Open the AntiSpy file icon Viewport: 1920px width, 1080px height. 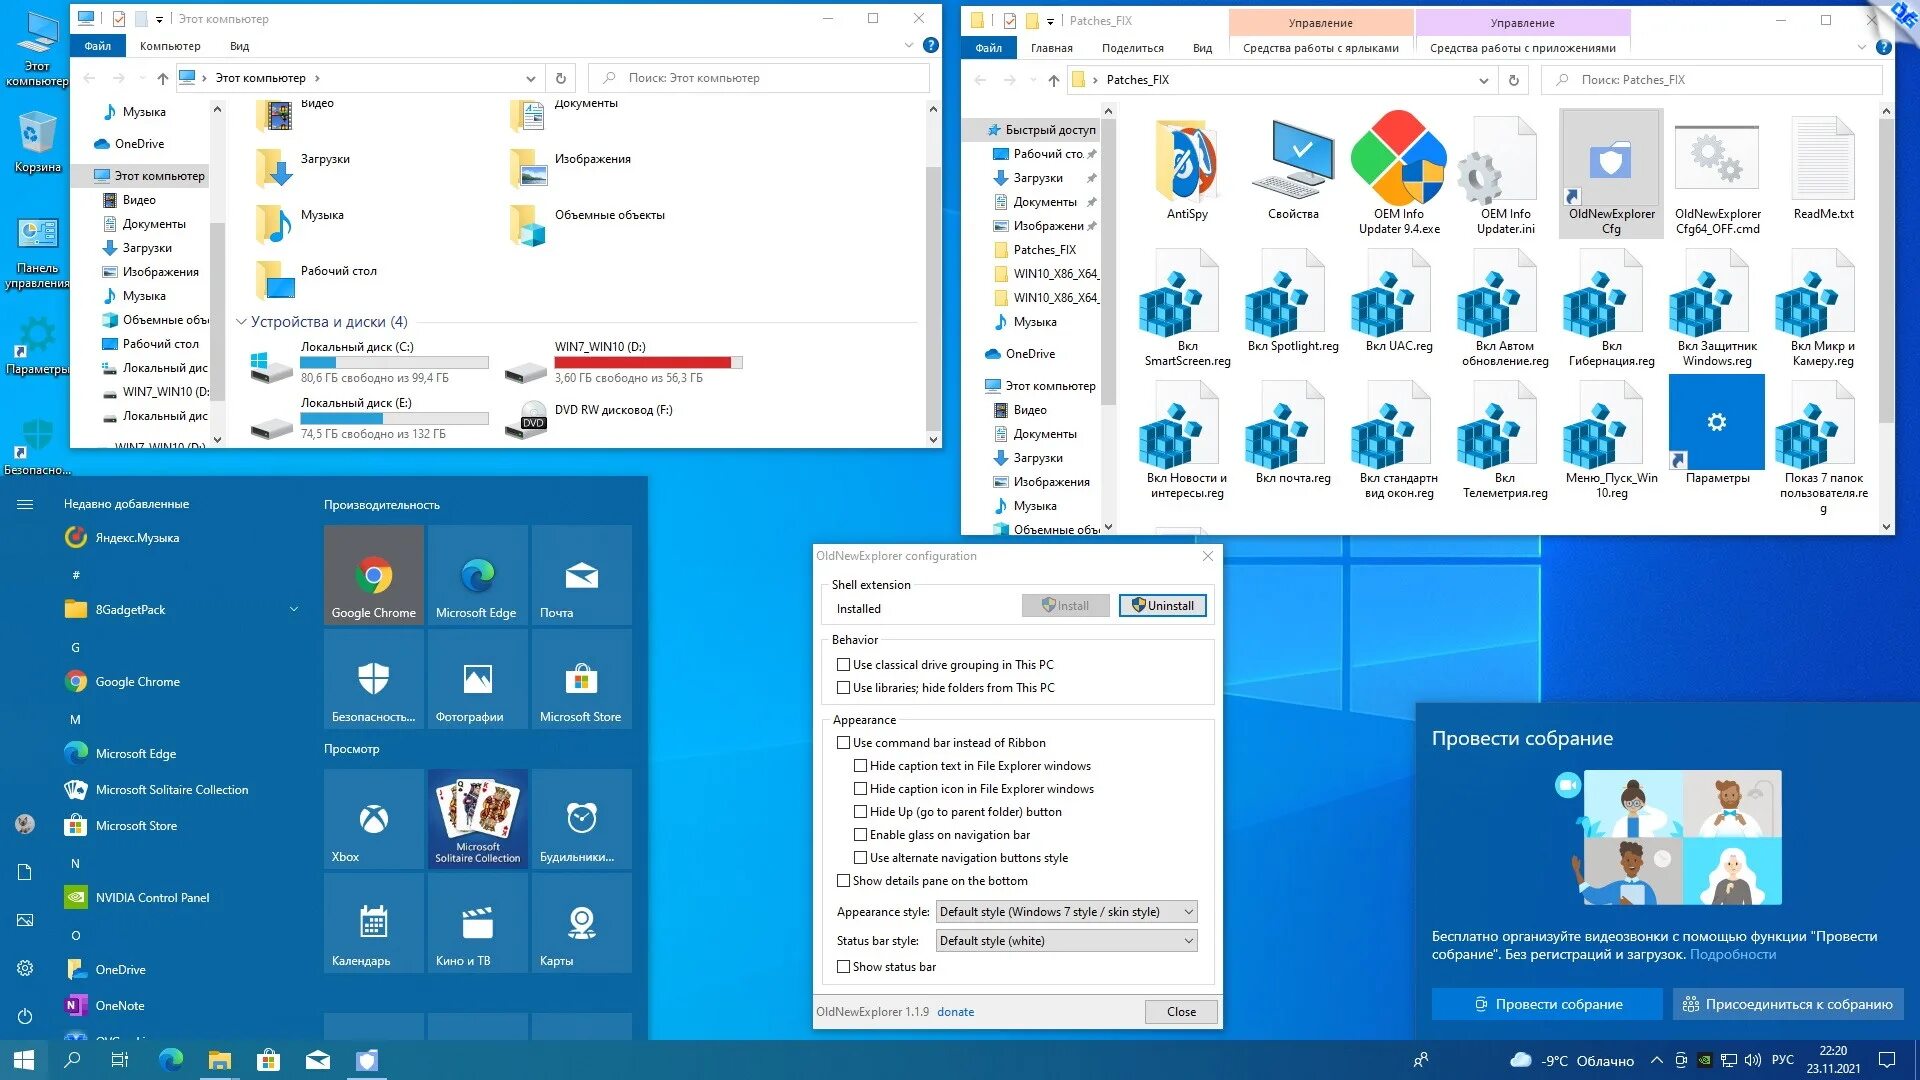(x=1186, y=163)
